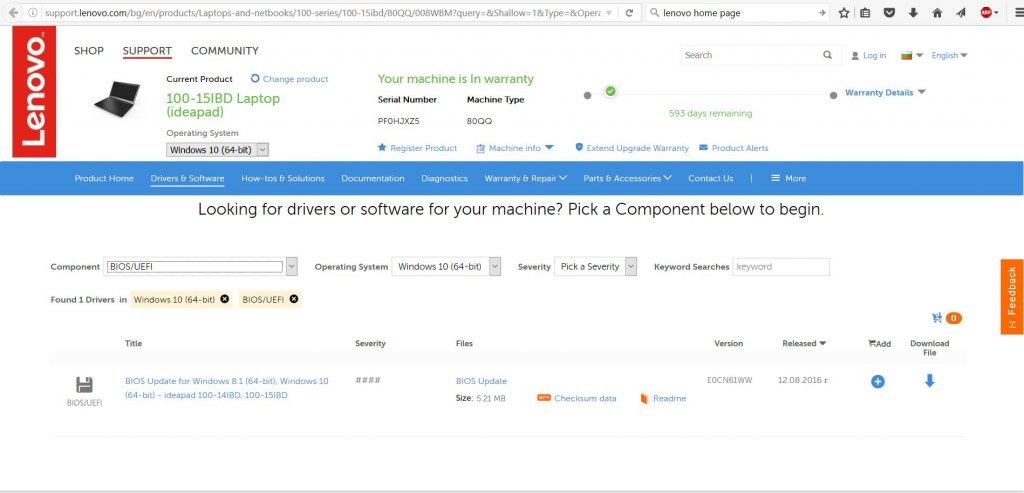The height and width of the screenshot is (493, 1024).
Task: Click the Adblock Plus icon
Action: 986,12
